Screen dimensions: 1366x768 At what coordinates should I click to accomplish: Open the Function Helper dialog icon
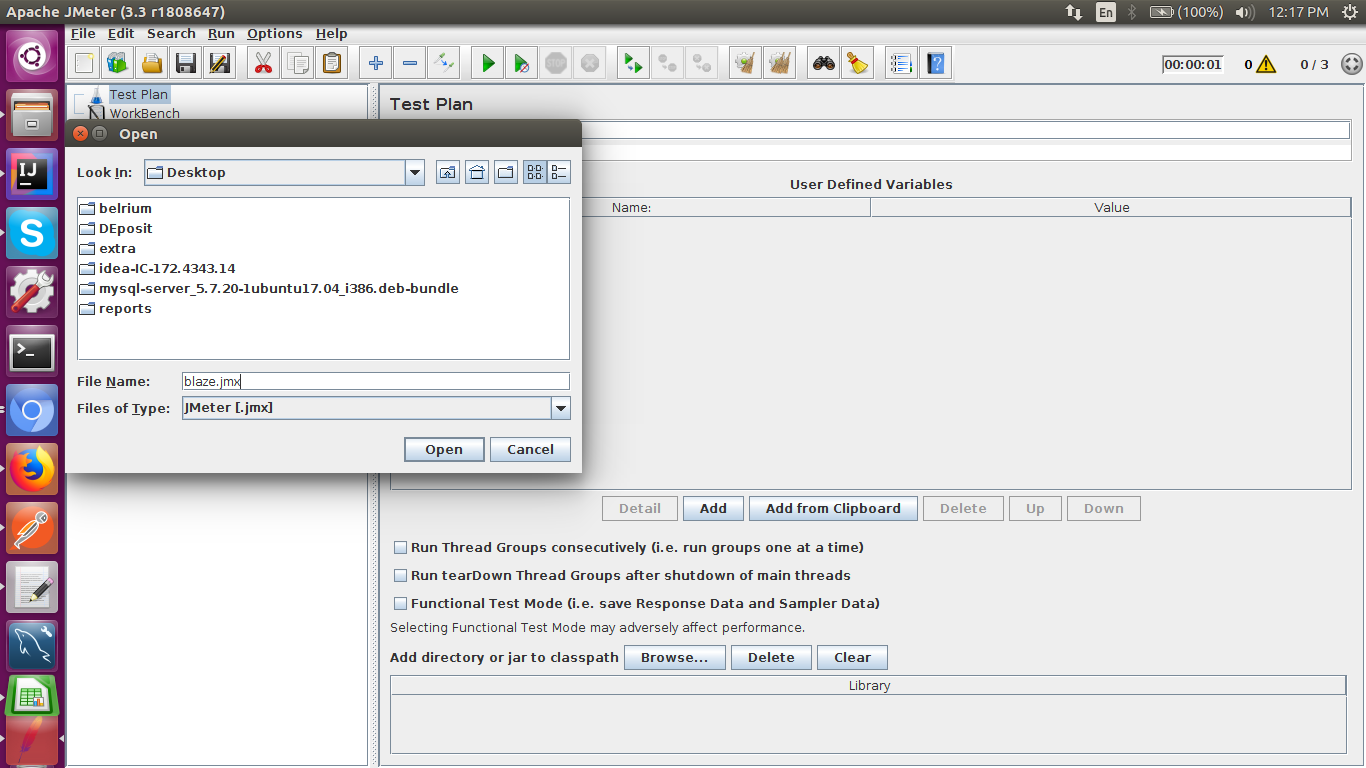click(x=901, y=64)
